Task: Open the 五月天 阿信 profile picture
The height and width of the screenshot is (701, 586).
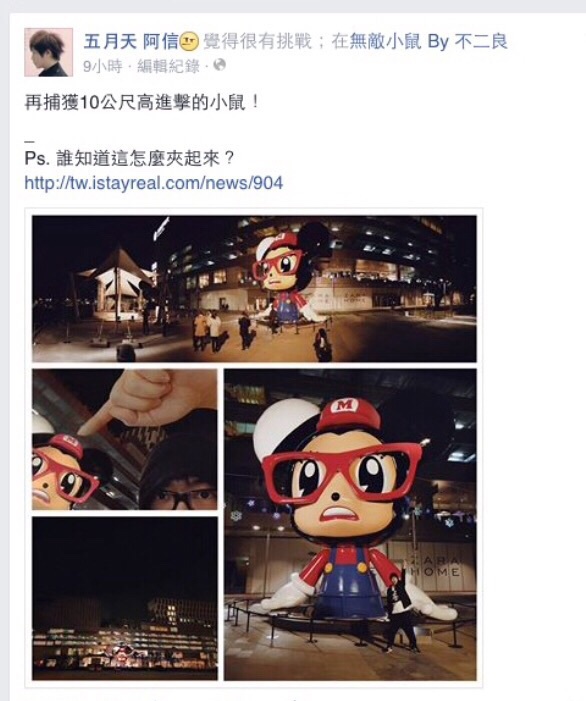Action: tap(48, 52)
